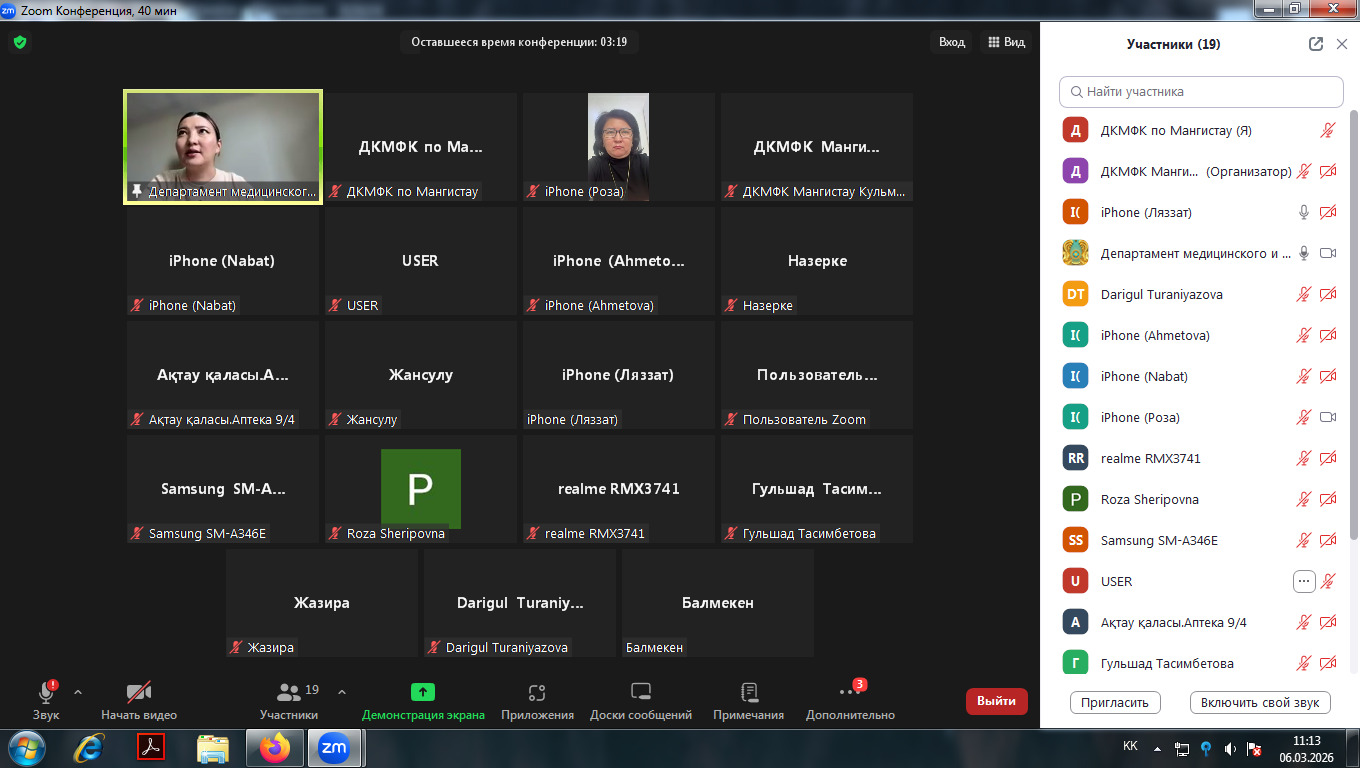Expand audio options arrow next to Zvuk
1360x768 pixels.
coord(78,691)
